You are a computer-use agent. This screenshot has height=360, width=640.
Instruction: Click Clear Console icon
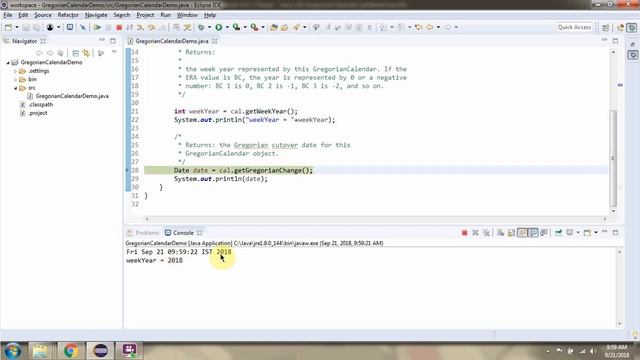click(x=500, y=233)
